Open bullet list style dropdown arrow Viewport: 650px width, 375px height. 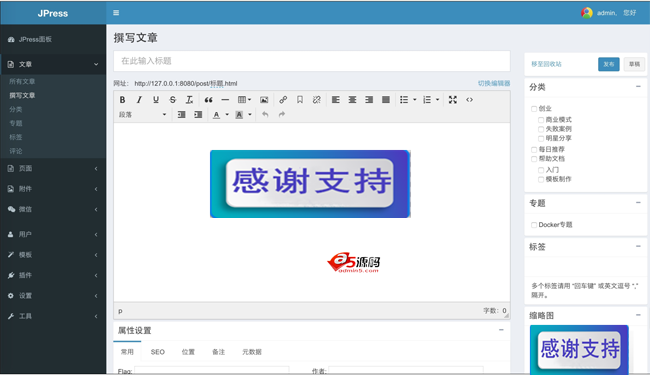click(x=415, y=100)
